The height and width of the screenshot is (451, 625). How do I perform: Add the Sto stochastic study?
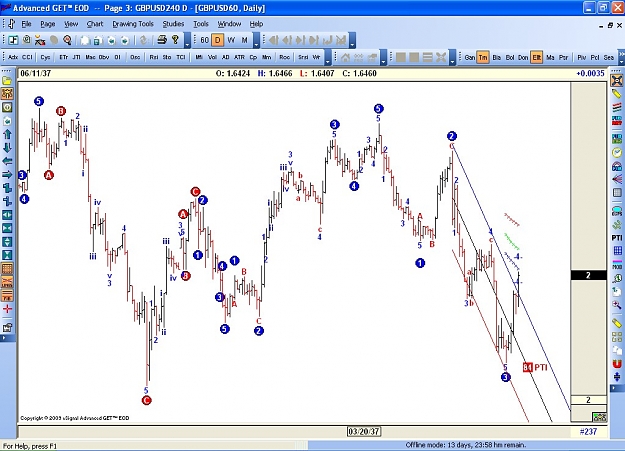pyautogui.click(x=167, y=57)
